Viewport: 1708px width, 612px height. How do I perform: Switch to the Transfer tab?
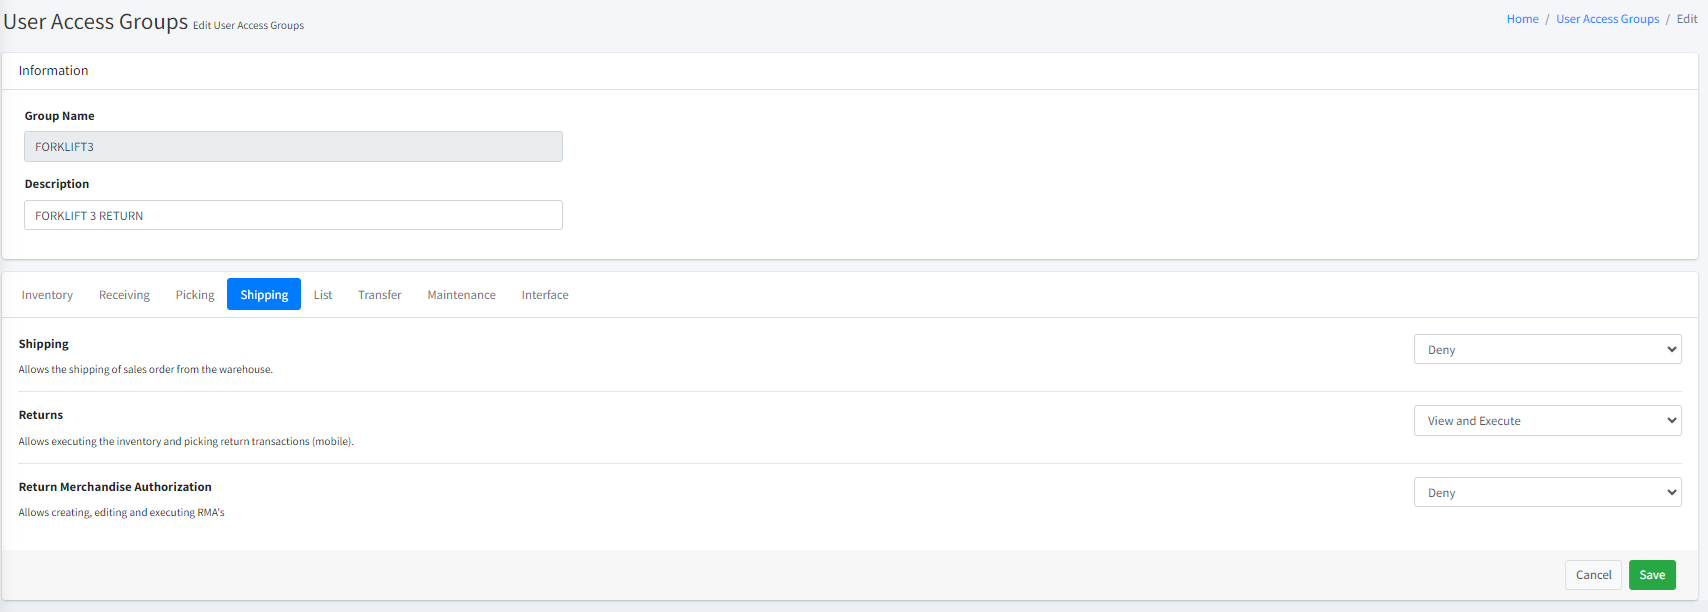point(380,295)
